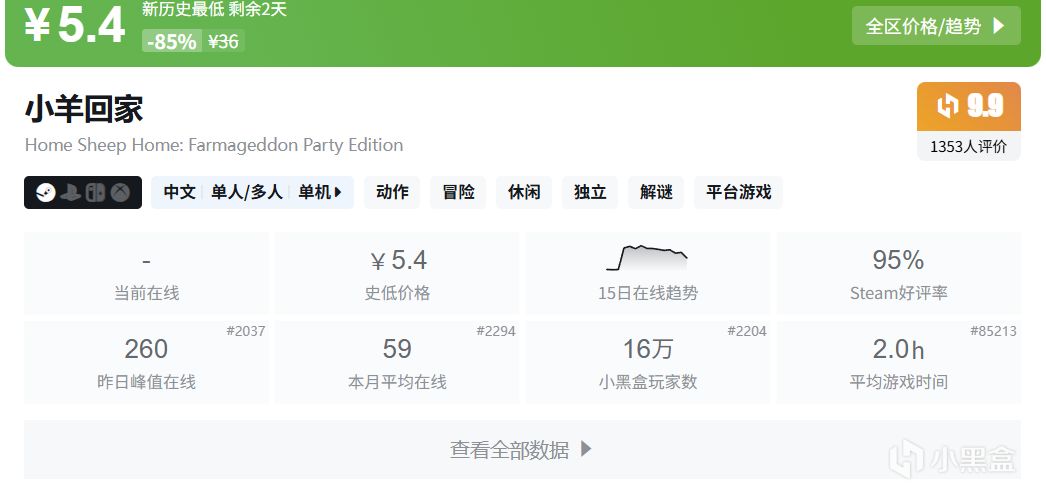Select the 冒险 genre tag
Image resolution: width=1046 pixels, height=492 pixels.
pos(458,193)
